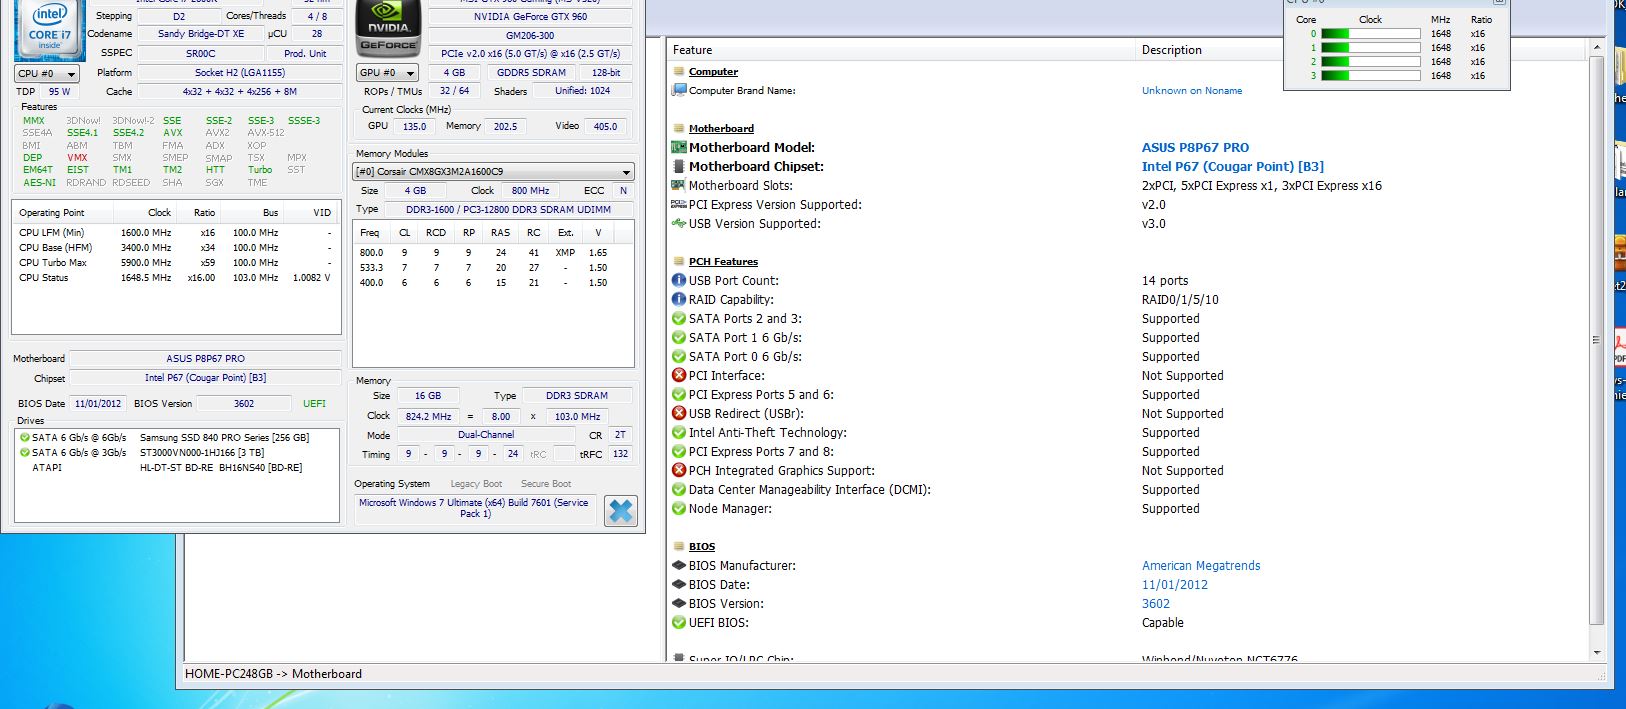Screen dimensions: 1626x709
Task: Click the BIOS Manufacturer chip icon
Action: (679, 565)
